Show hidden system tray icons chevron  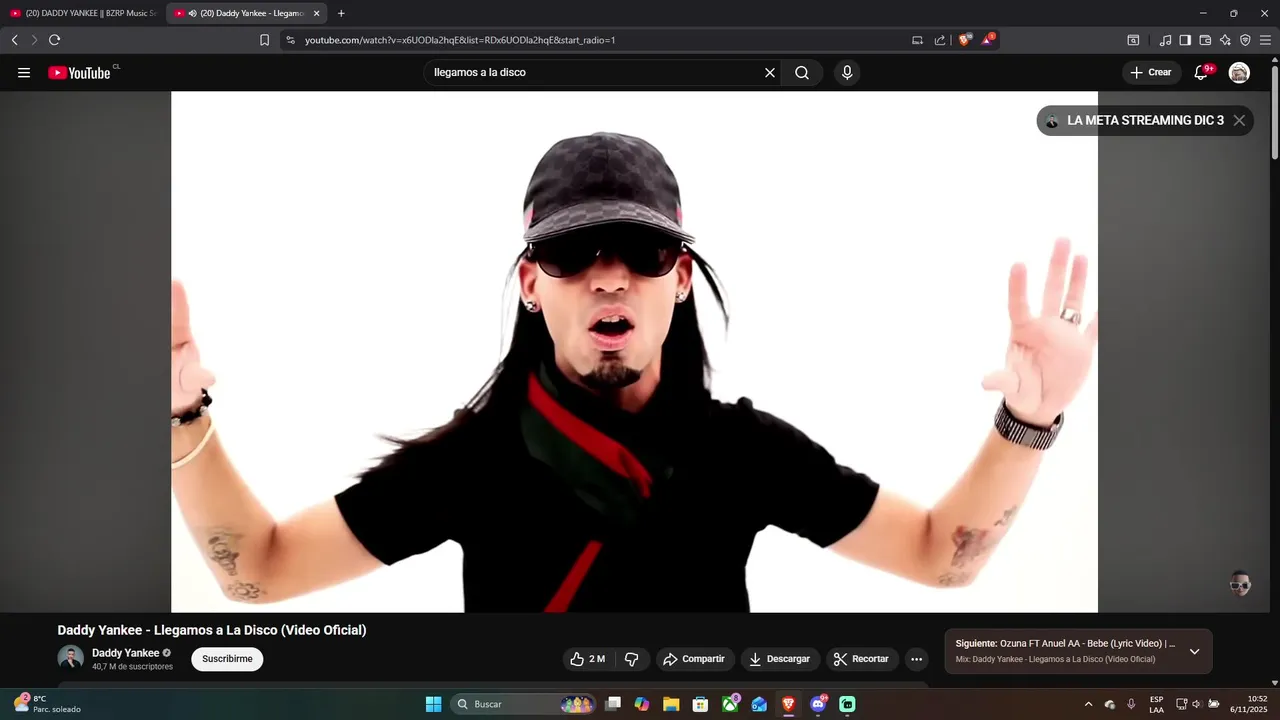pyautogui.click(x=1088, y=704)
